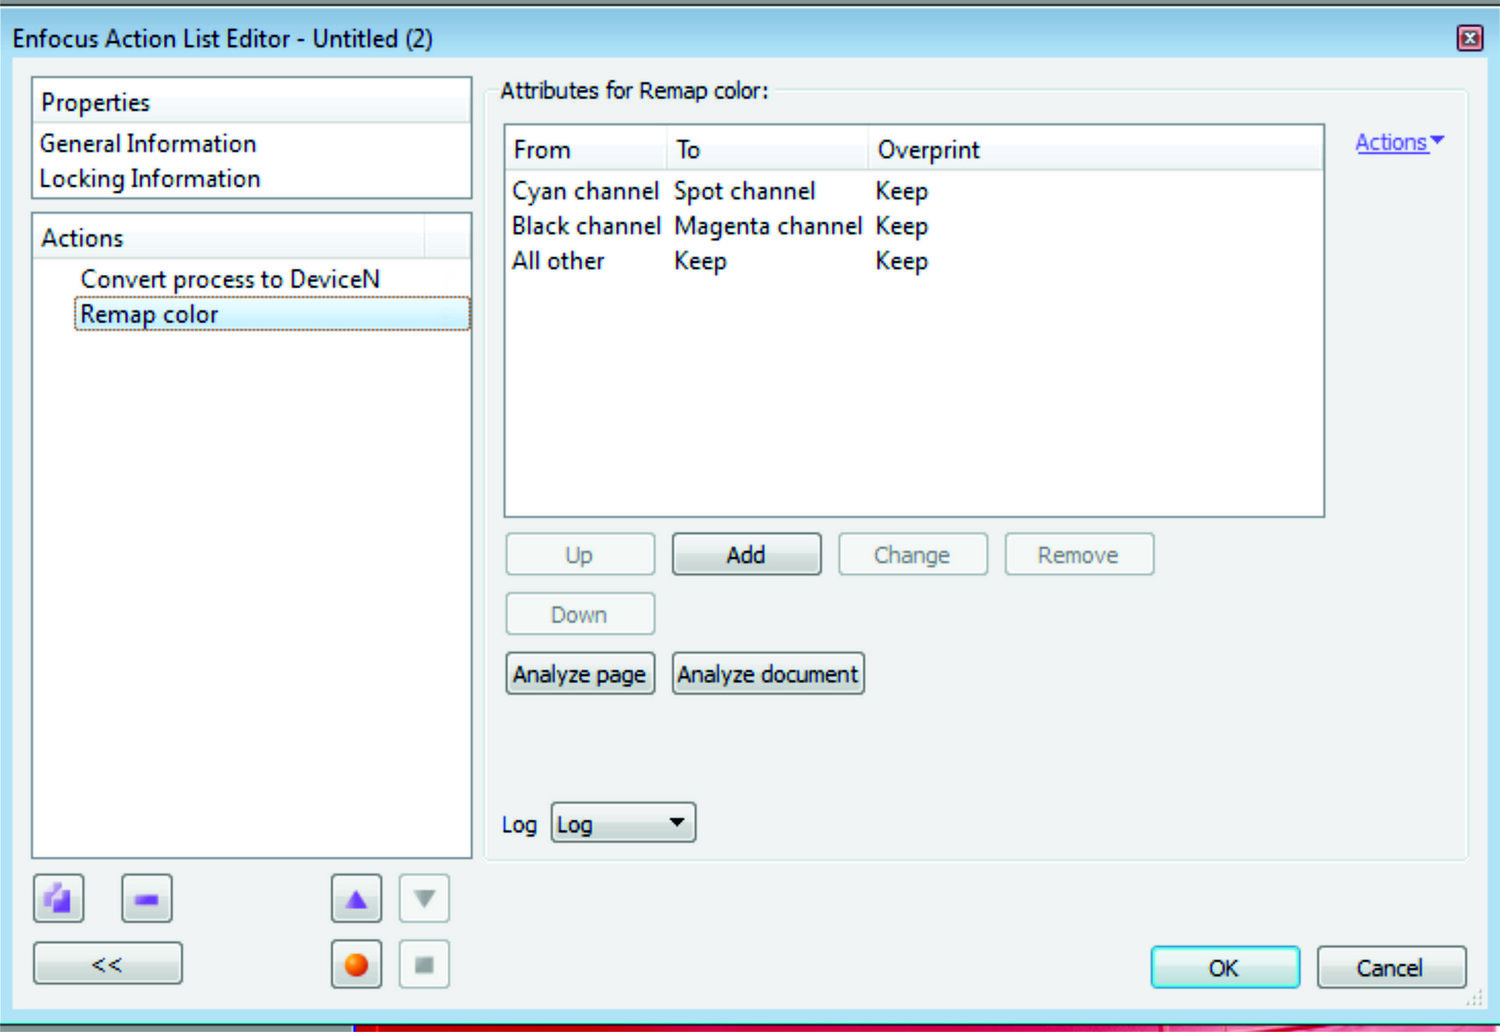This screenshot has height=1032, width=1500.
Task: Click Analyze document button
Action: (768, 674)
